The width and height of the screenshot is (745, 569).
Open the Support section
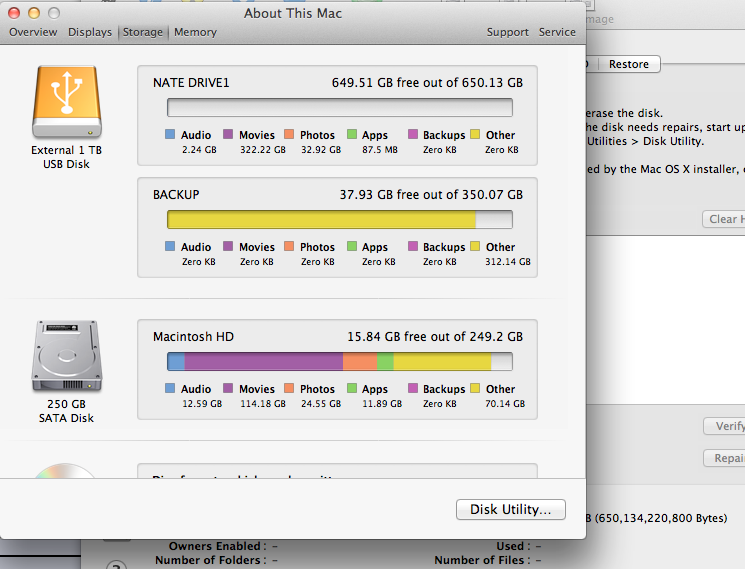coord(507,32)
